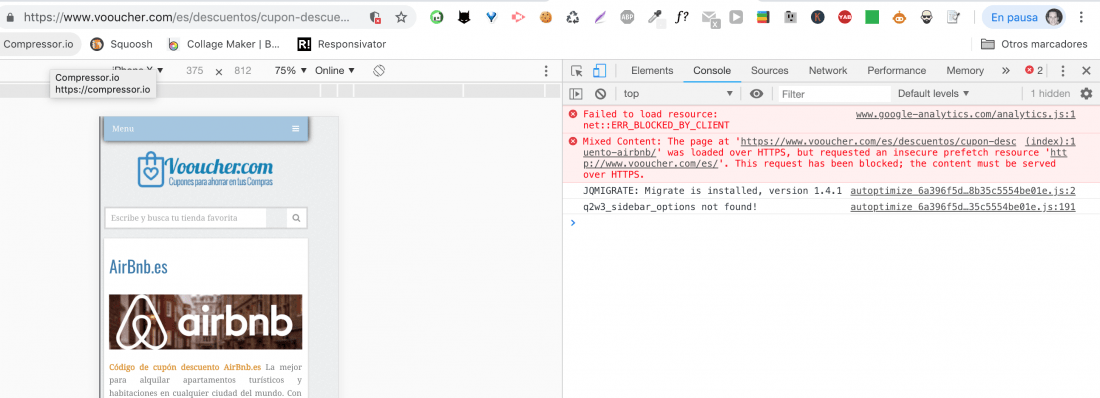Open the mail checker extension icon
The image size is (1100, 398).
[709, 19]
